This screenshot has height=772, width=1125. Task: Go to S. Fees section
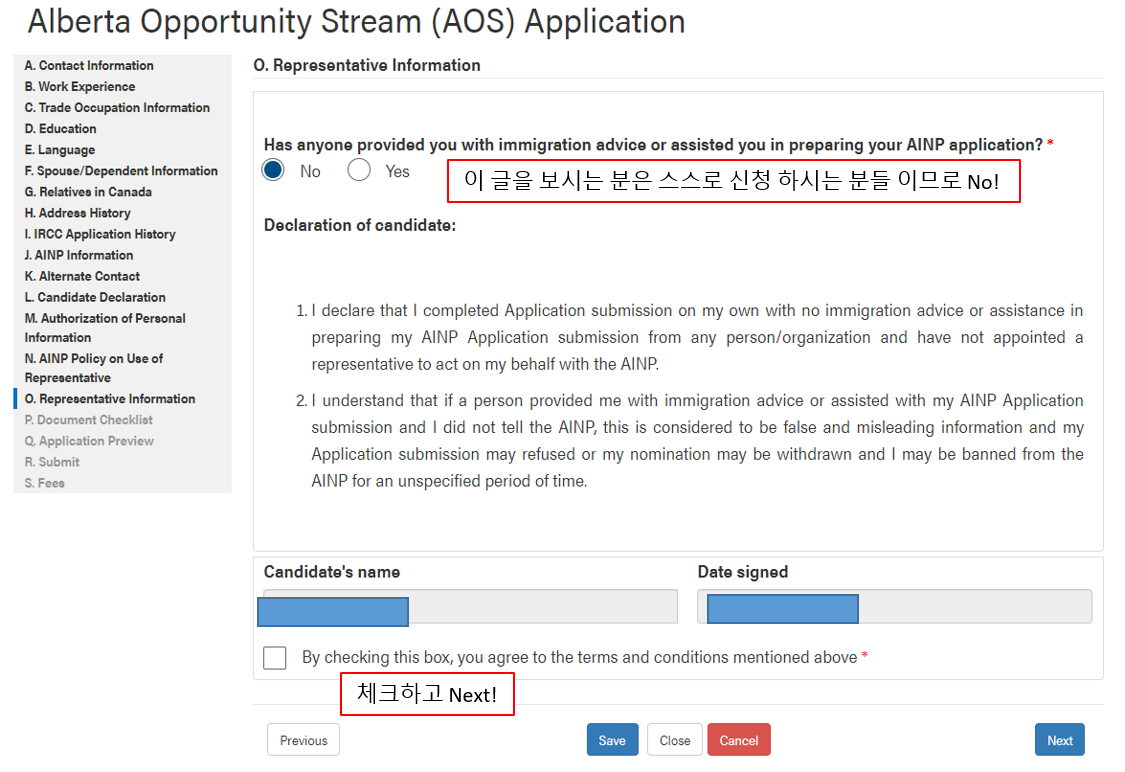pyautogui.click(x=44, y=483)
